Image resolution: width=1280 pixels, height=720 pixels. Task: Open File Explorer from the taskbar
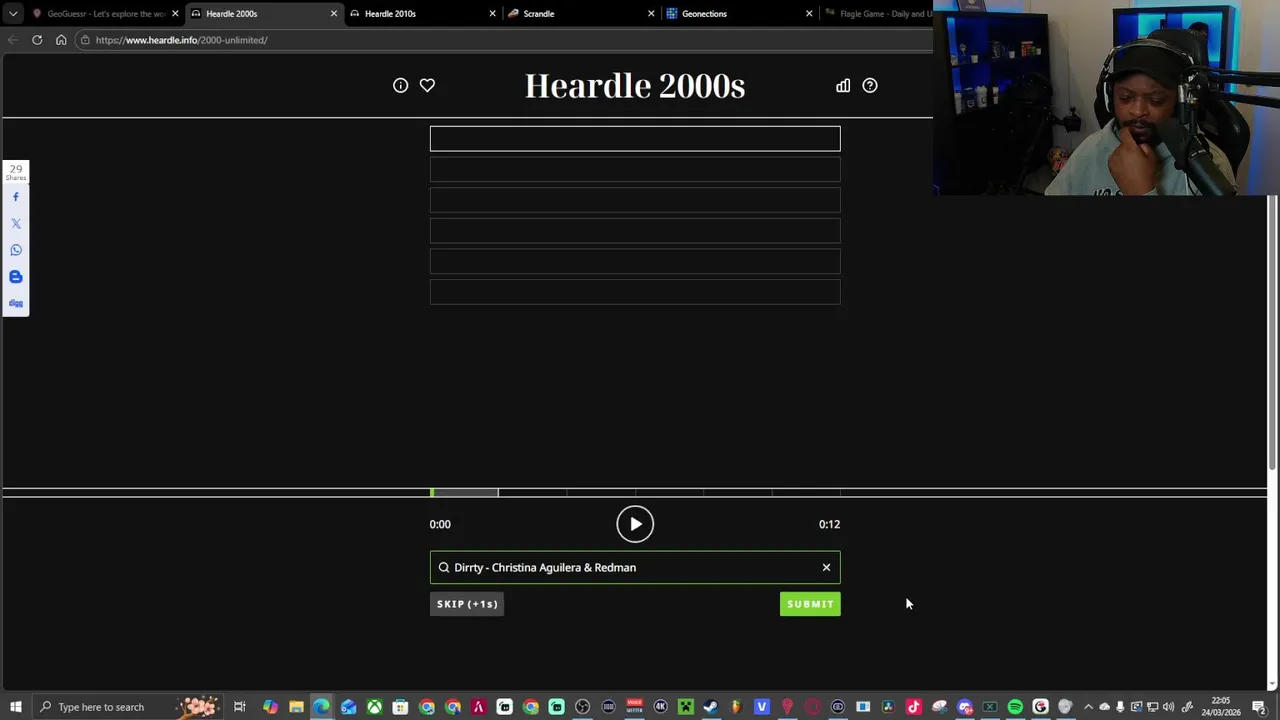coord(296,707)
